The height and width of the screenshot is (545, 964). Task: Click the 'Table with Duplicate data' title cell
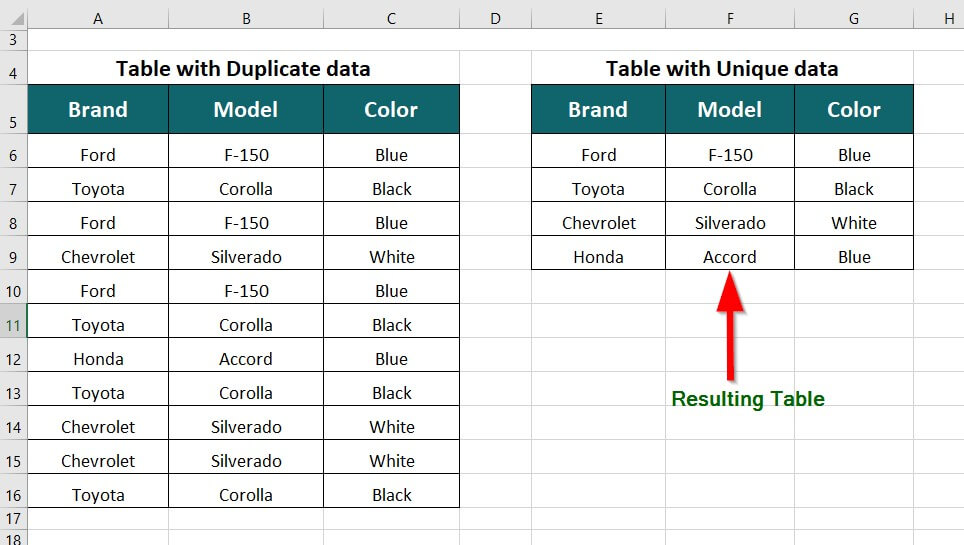[x=243, y=69]
